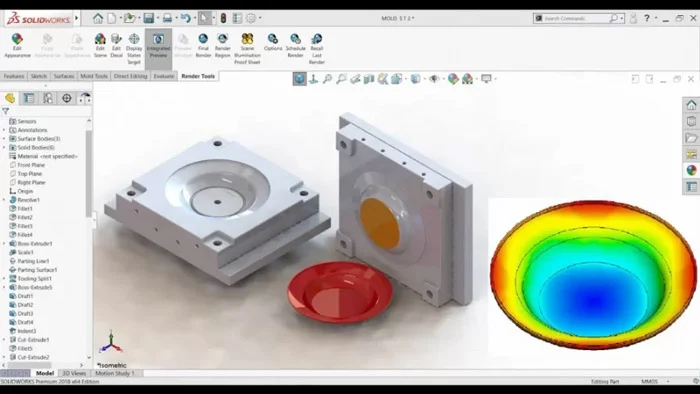Open Scene Illumination Proof Sheet
700x394 pixels.
pyautogui.click(x=247, y=49)
